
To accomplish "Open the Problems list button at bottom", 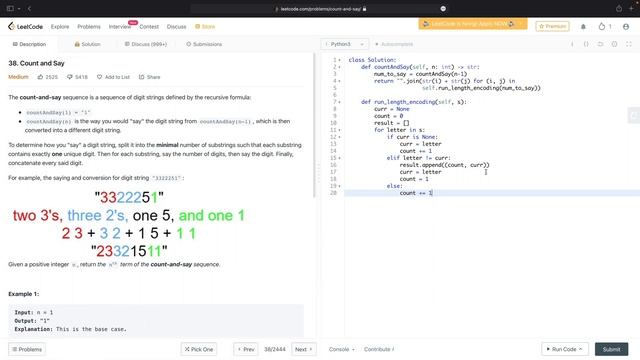I will tap(27, 349).
